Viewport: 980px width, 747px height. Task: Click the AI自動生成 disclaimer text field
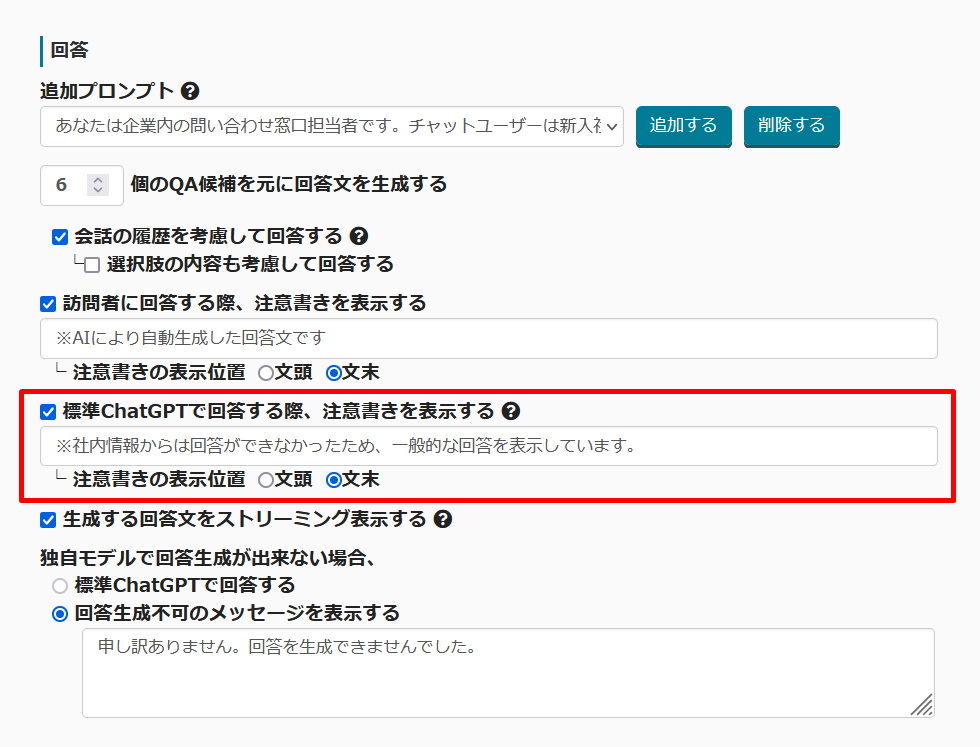(488, 338)
